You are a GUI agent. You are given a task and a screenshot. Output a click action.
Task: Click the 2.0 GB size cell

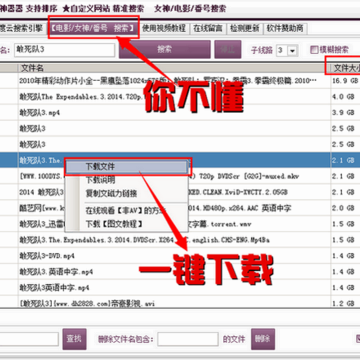(x=346, y=208)
